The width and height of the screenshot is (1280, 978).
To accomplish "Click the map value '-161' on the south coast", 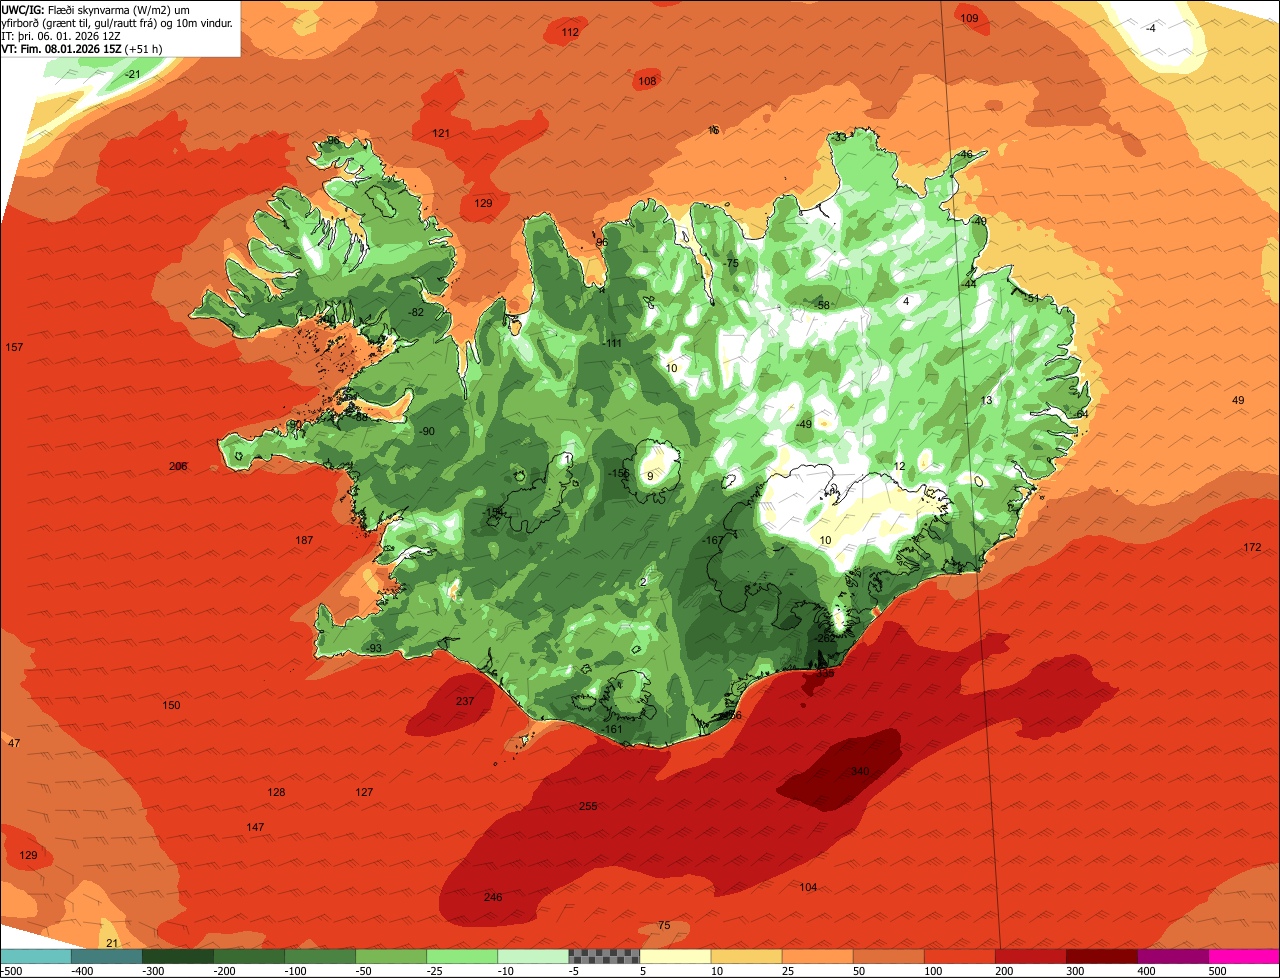I will tap(612, 729).
